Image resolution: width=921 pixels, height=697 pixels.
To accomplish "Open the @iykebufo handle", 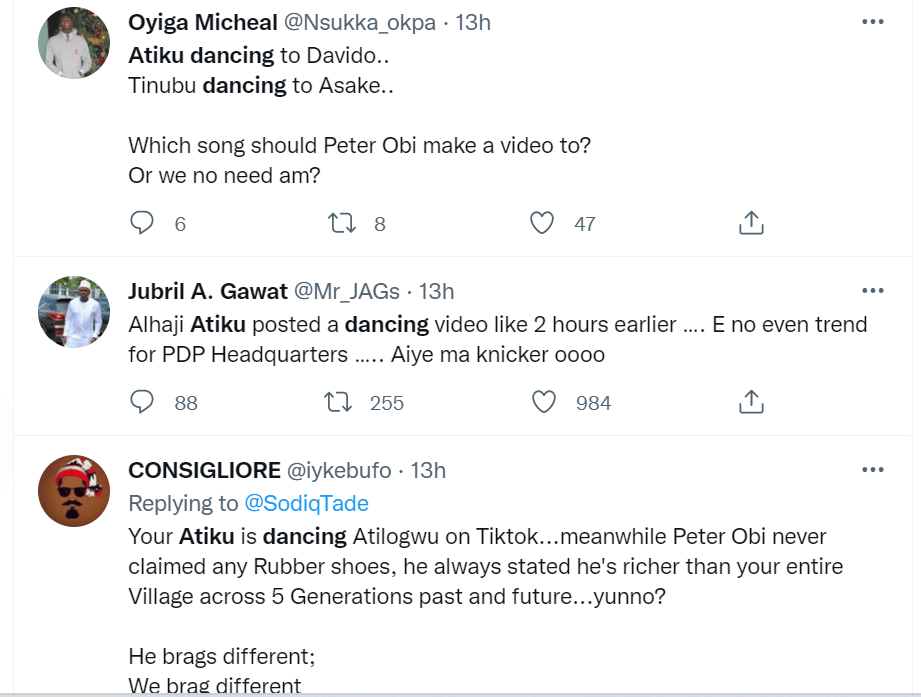I will [344, 470].
